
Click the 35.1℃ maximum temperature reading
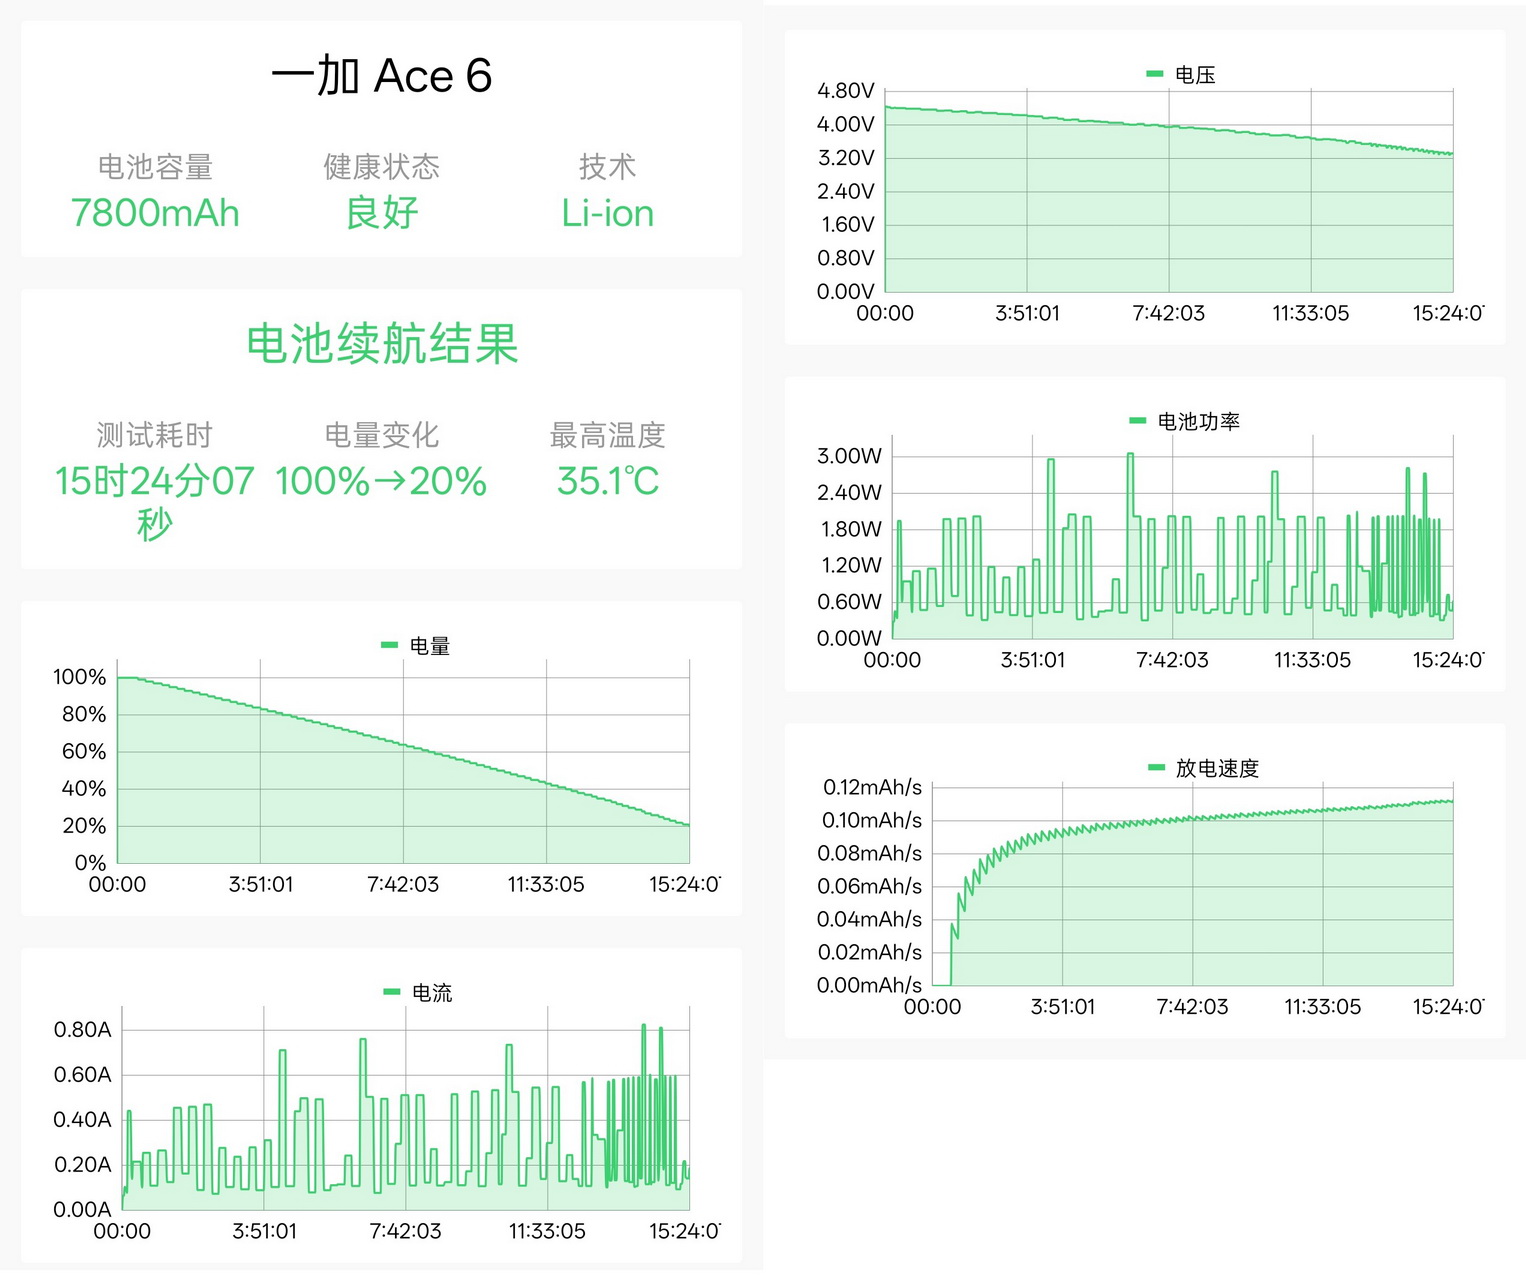607,482
